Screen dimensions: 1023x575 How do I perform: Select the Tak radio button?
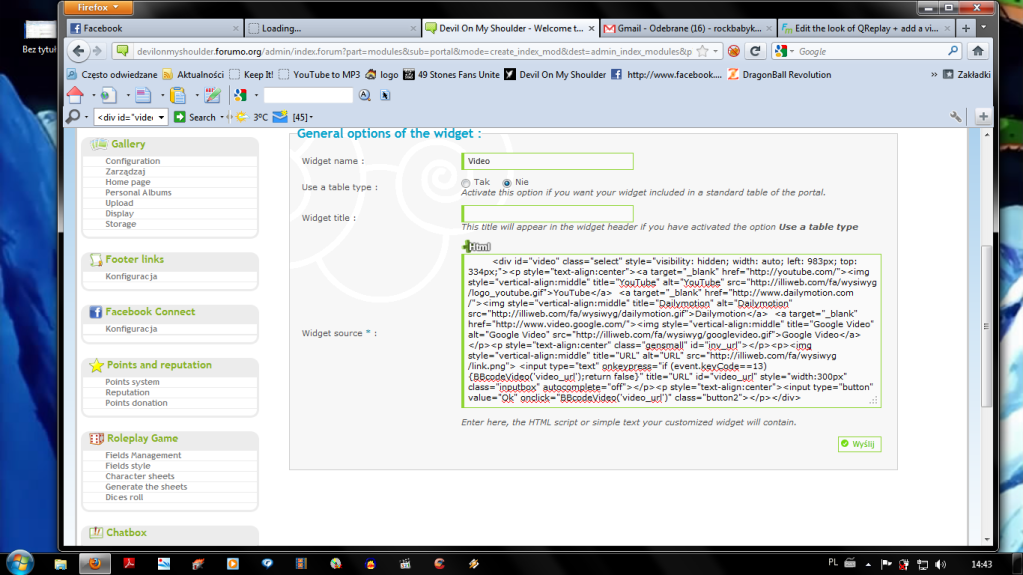465,183
